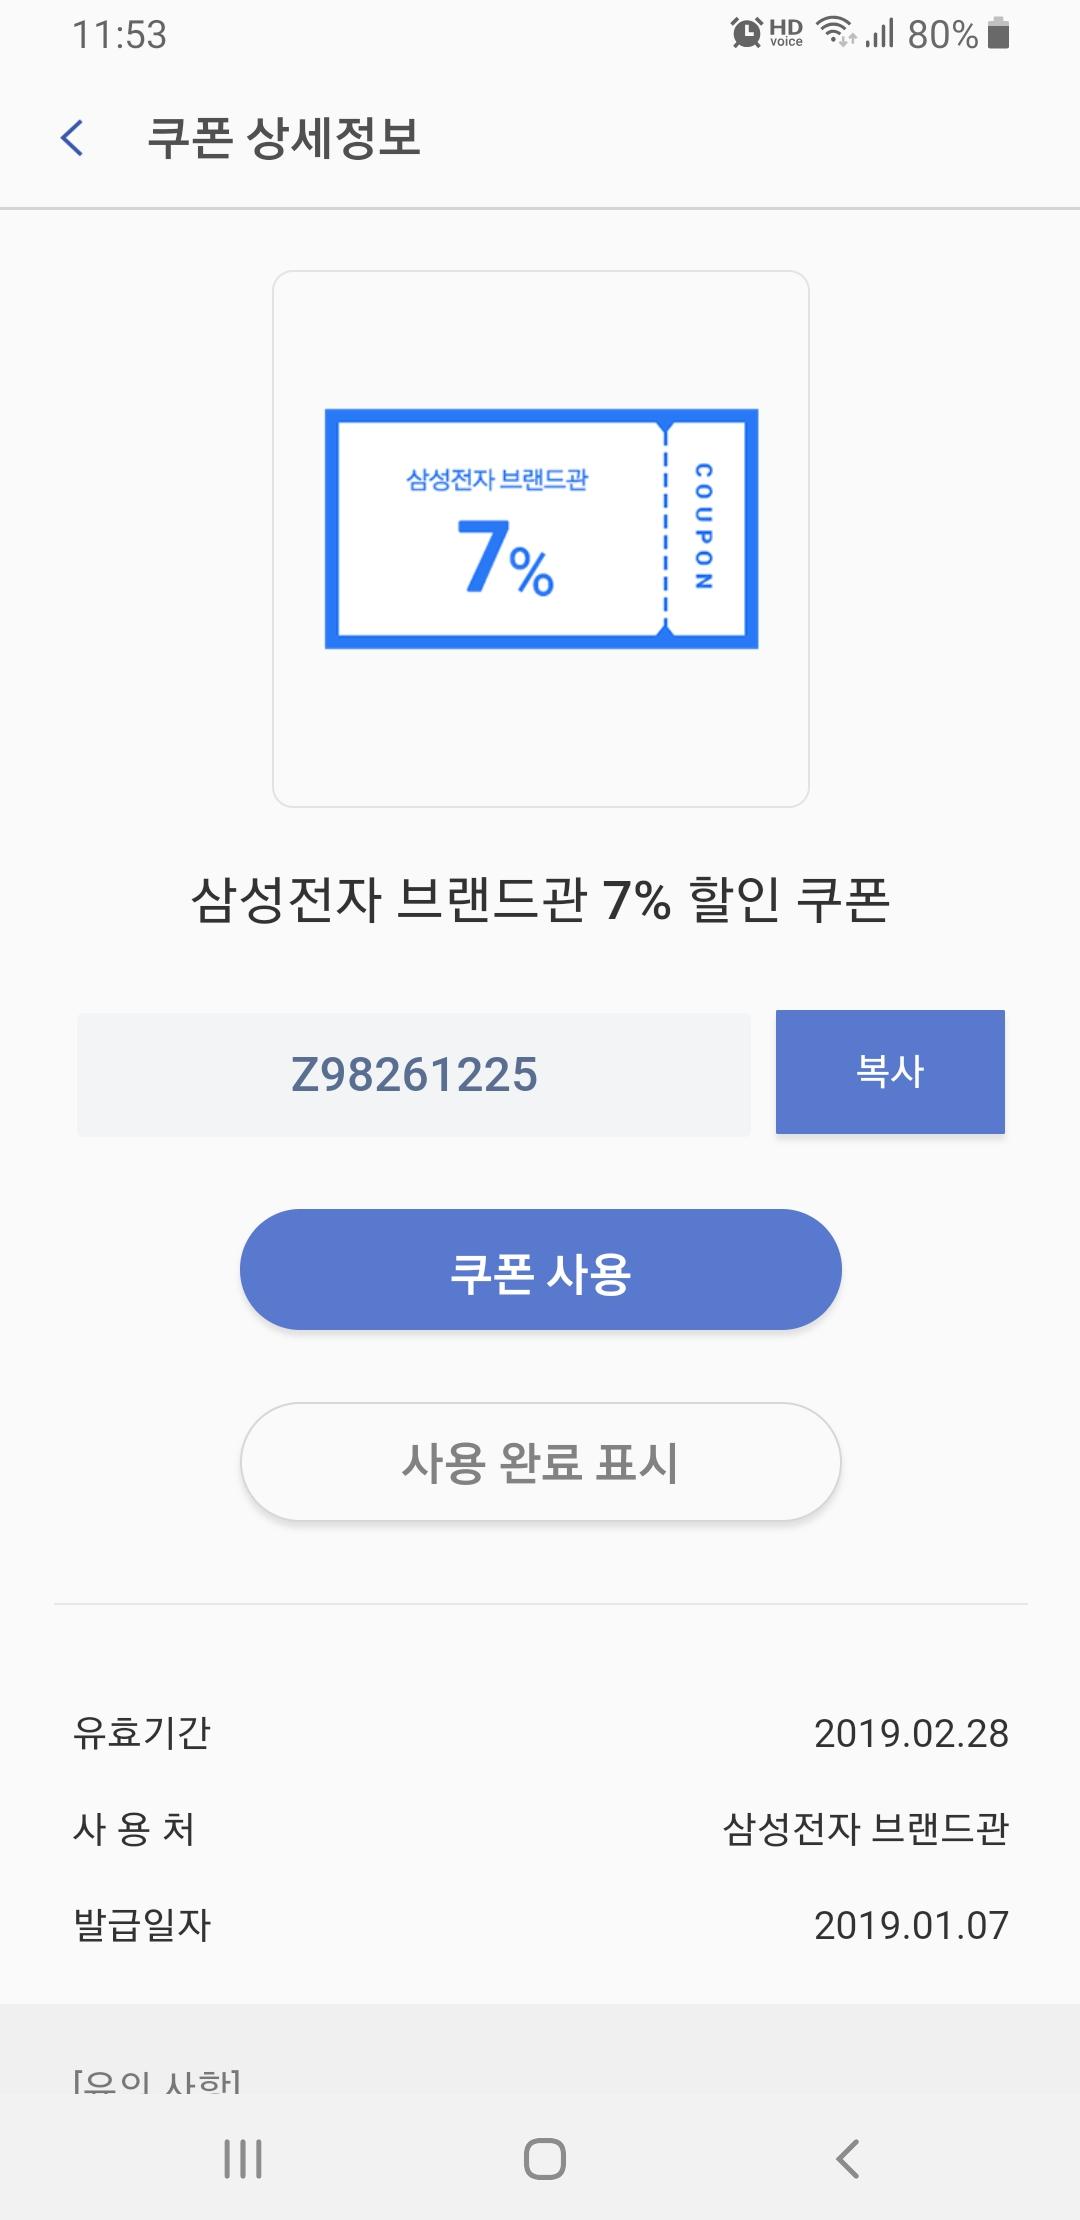Tap the HD voice status icon
This screenshot has height=2220, width=1080.
point(786,34)
